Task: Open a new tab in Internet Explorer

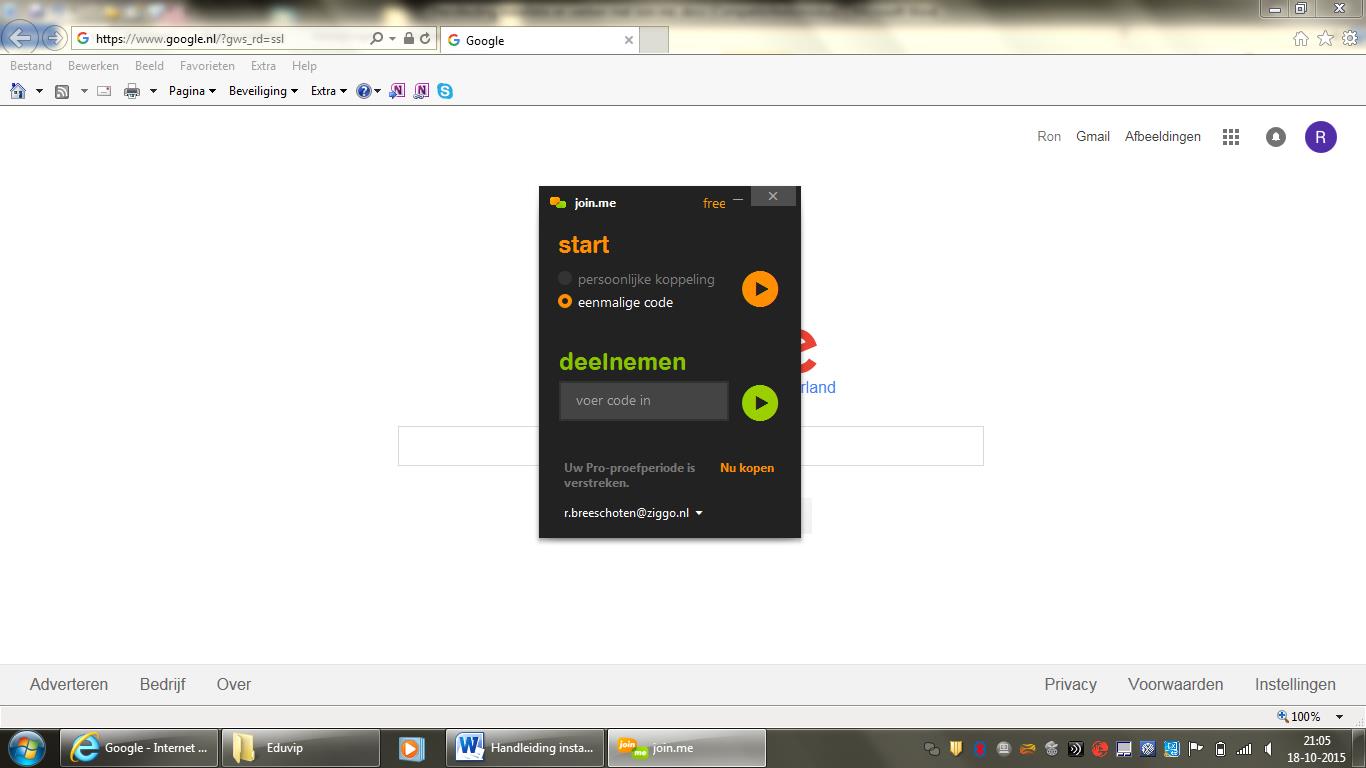Action: pos(653,41)
